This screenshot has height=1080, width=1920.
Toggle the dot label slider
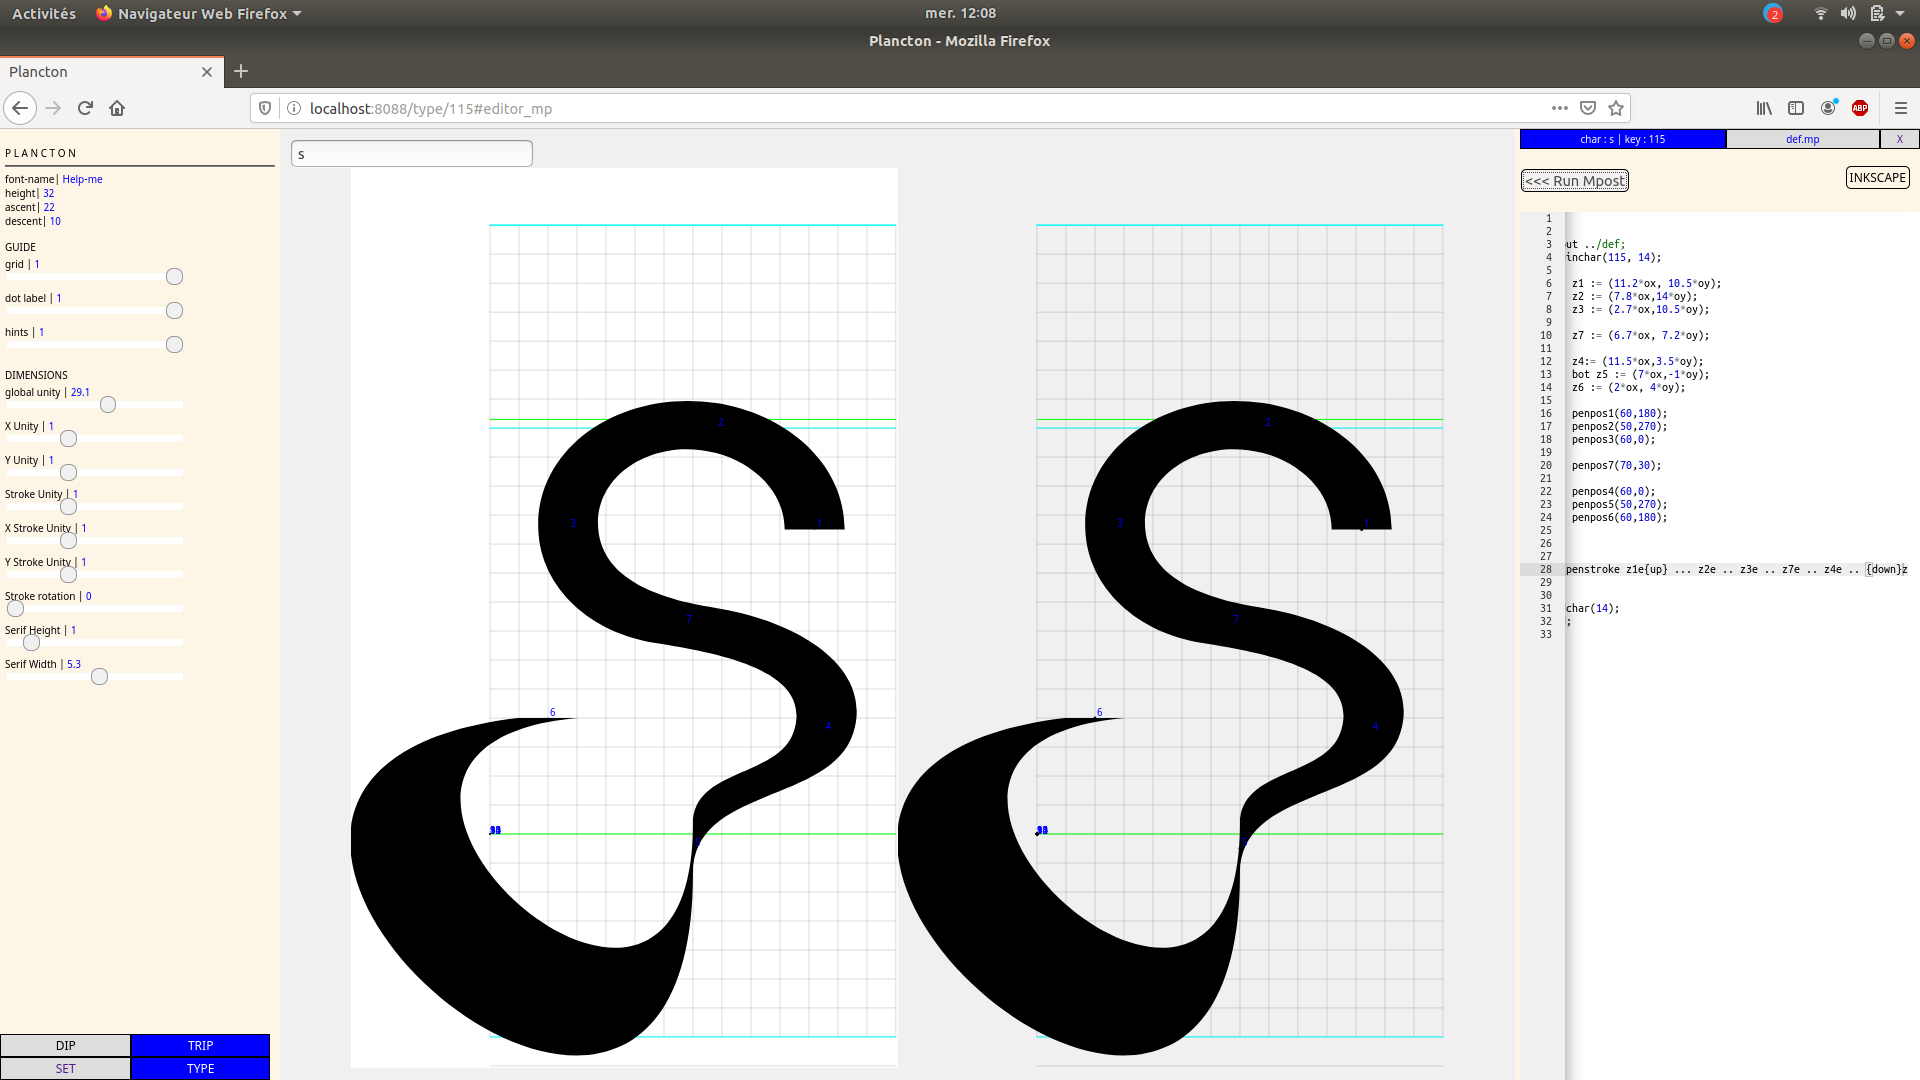point(174,311)
